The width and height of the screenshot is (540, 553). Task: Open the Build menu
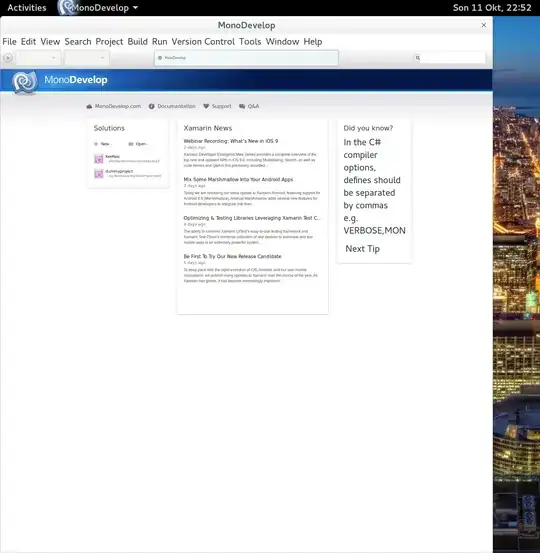pos(137,42)
